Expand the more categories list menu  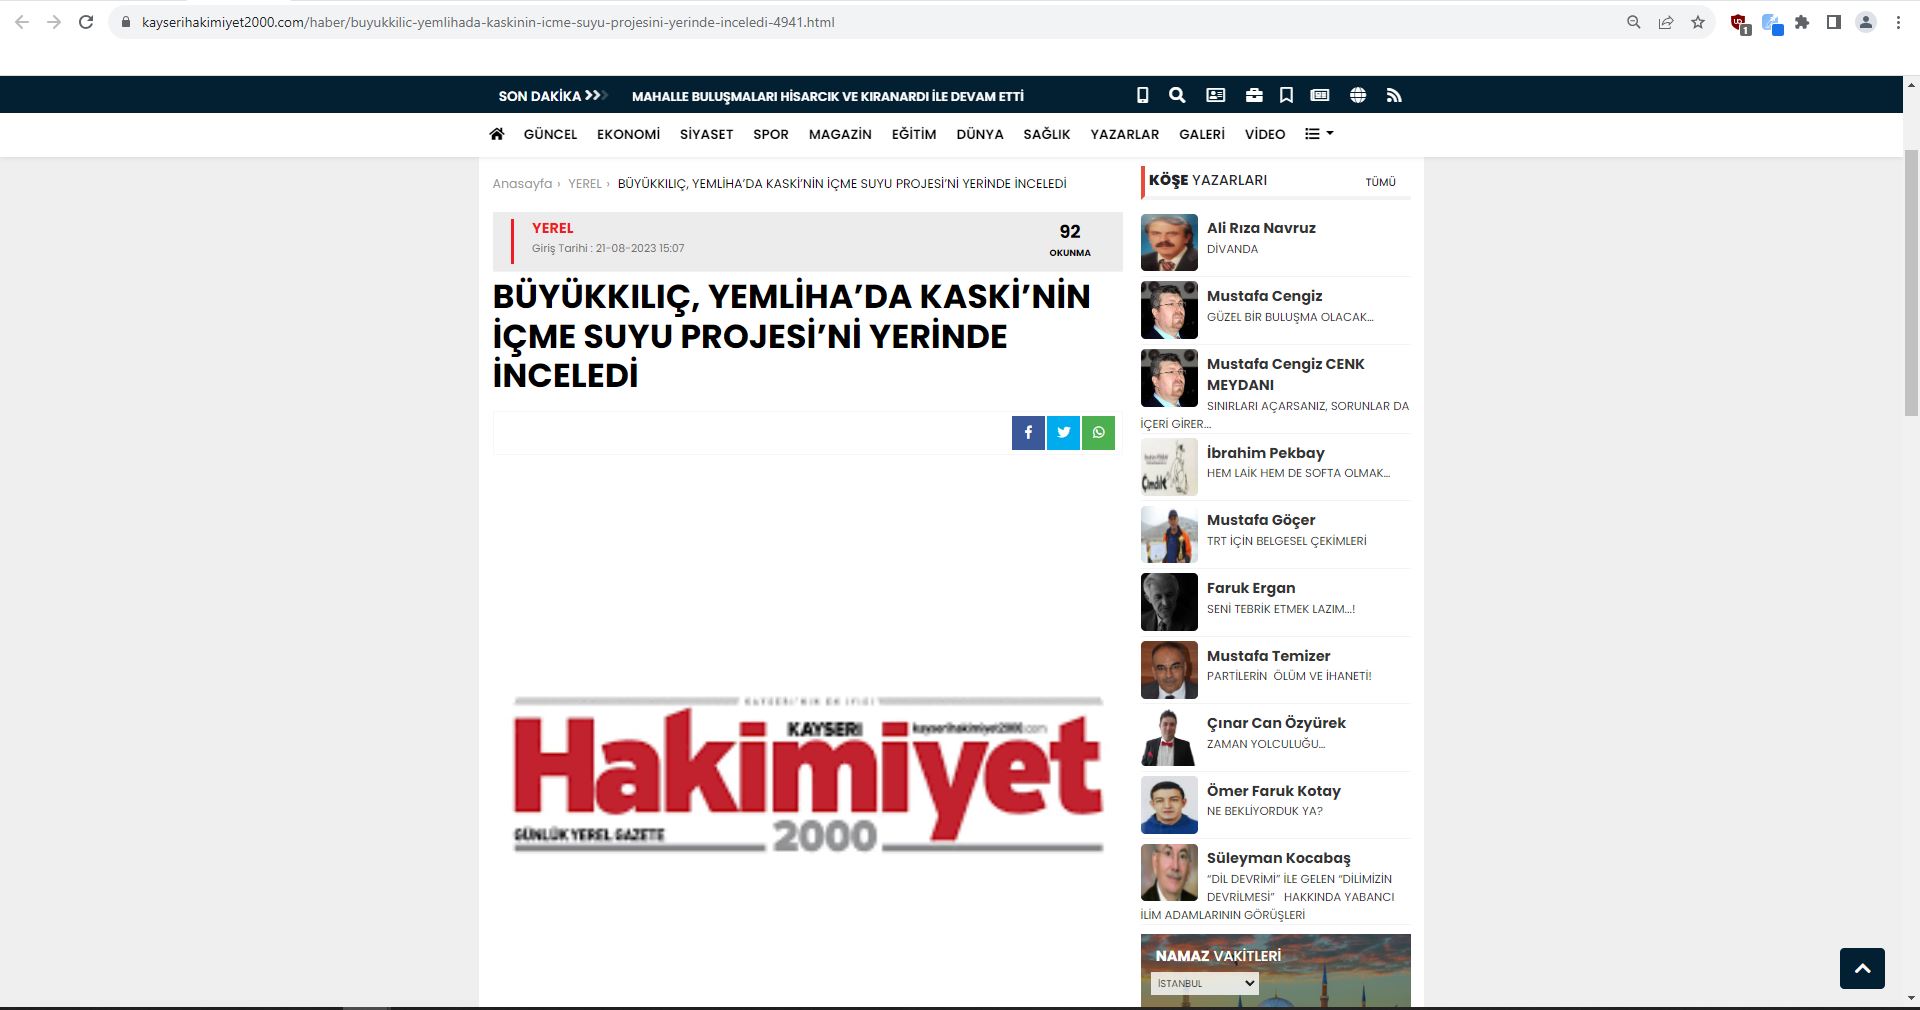click(x=1319, y=134)
